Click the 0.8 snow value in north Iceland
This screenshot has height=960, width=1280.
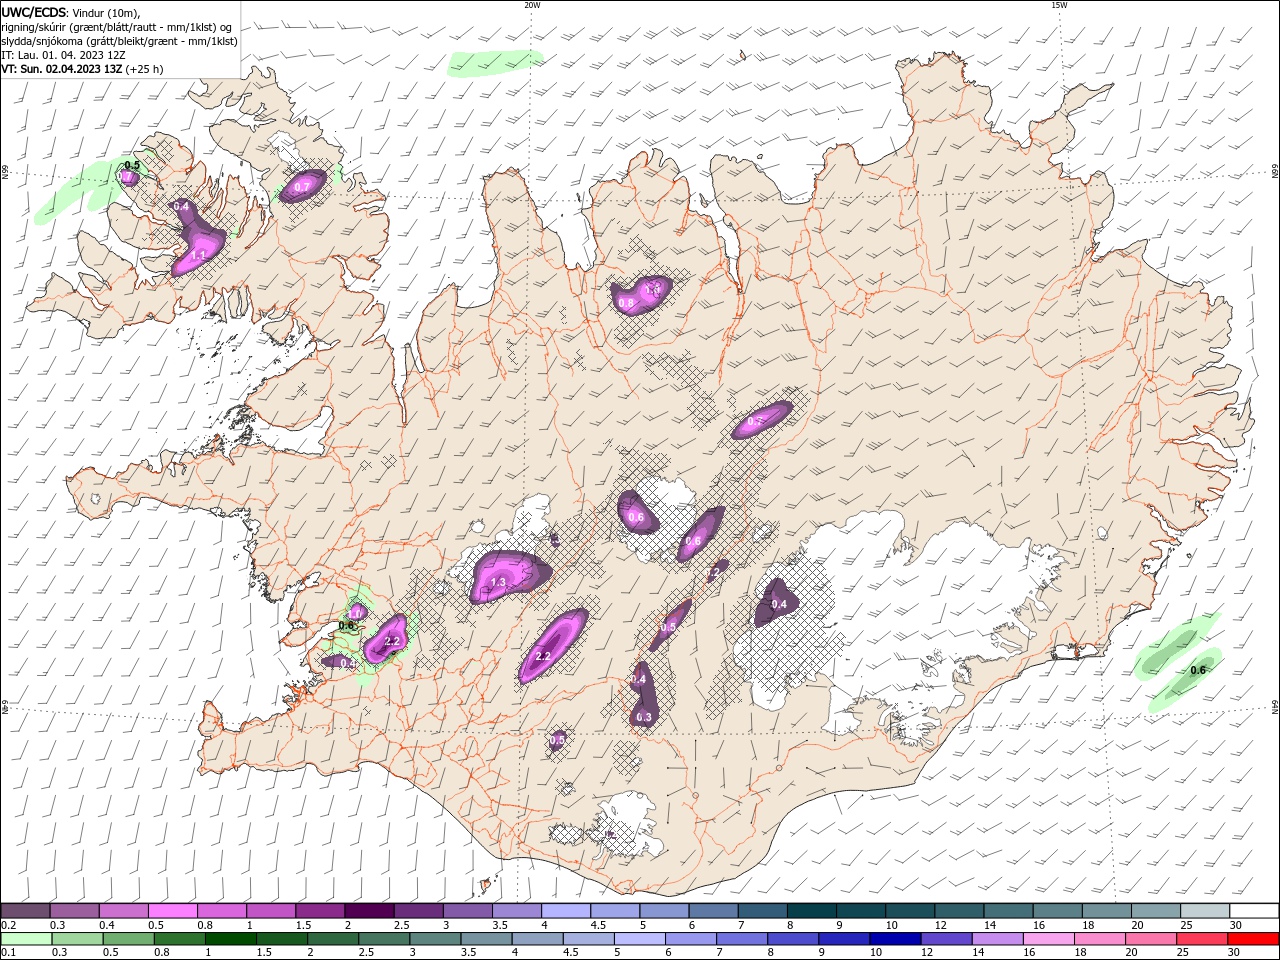tap(627, 302)
